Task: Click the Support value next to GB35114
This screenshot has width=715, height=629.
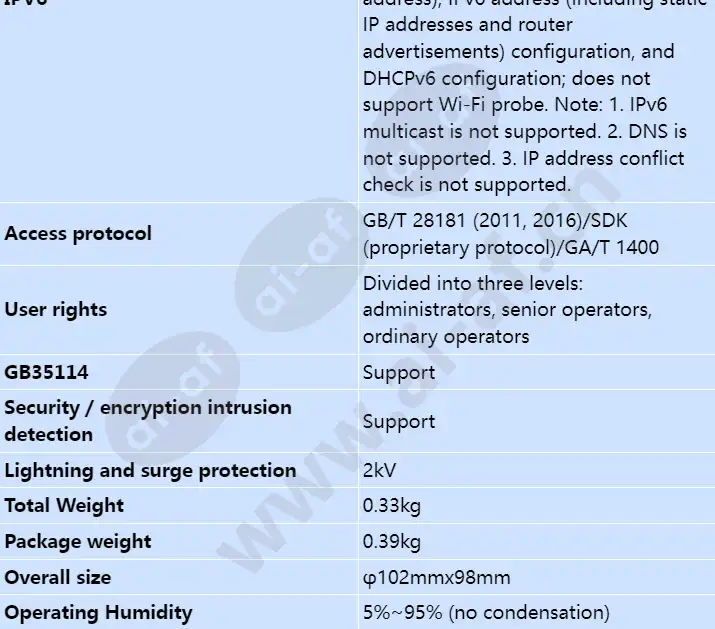Action: point(399,373)
